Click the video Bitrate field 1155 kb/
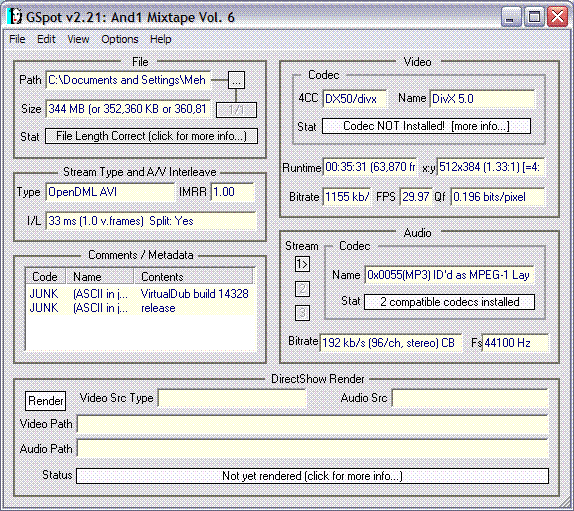 [x=347, y=197]
